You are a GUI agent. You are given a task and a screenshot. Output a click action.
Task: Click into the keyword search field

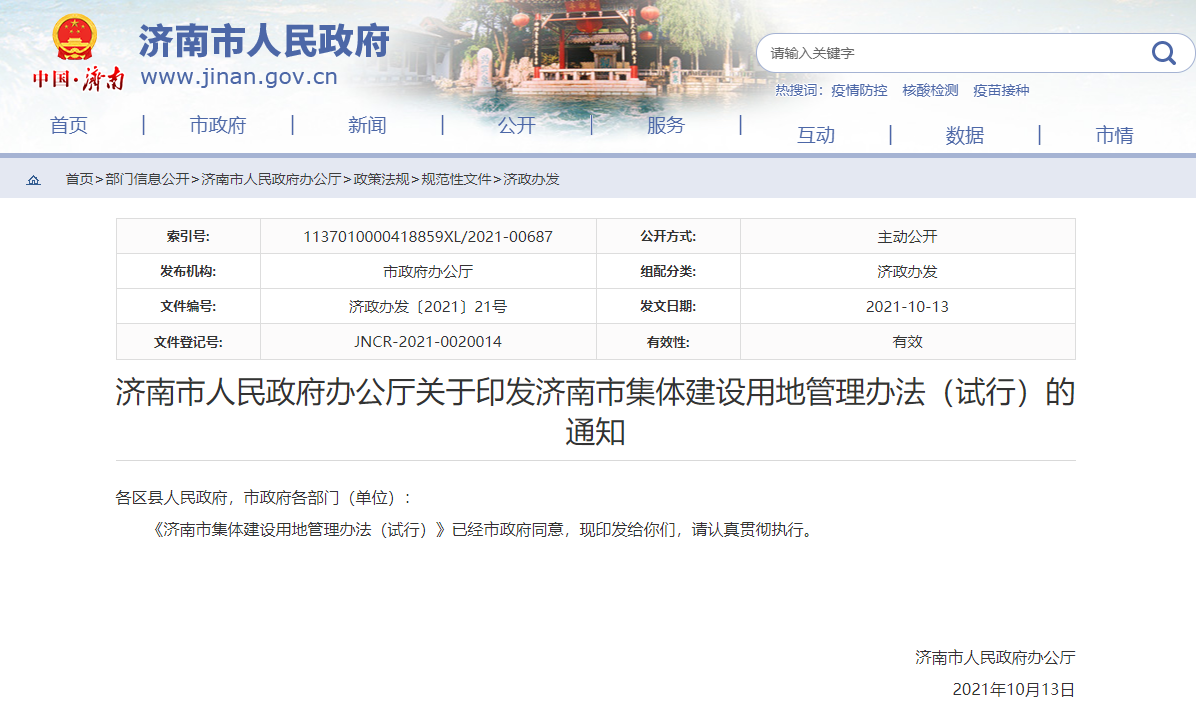(x=950, y=53)
